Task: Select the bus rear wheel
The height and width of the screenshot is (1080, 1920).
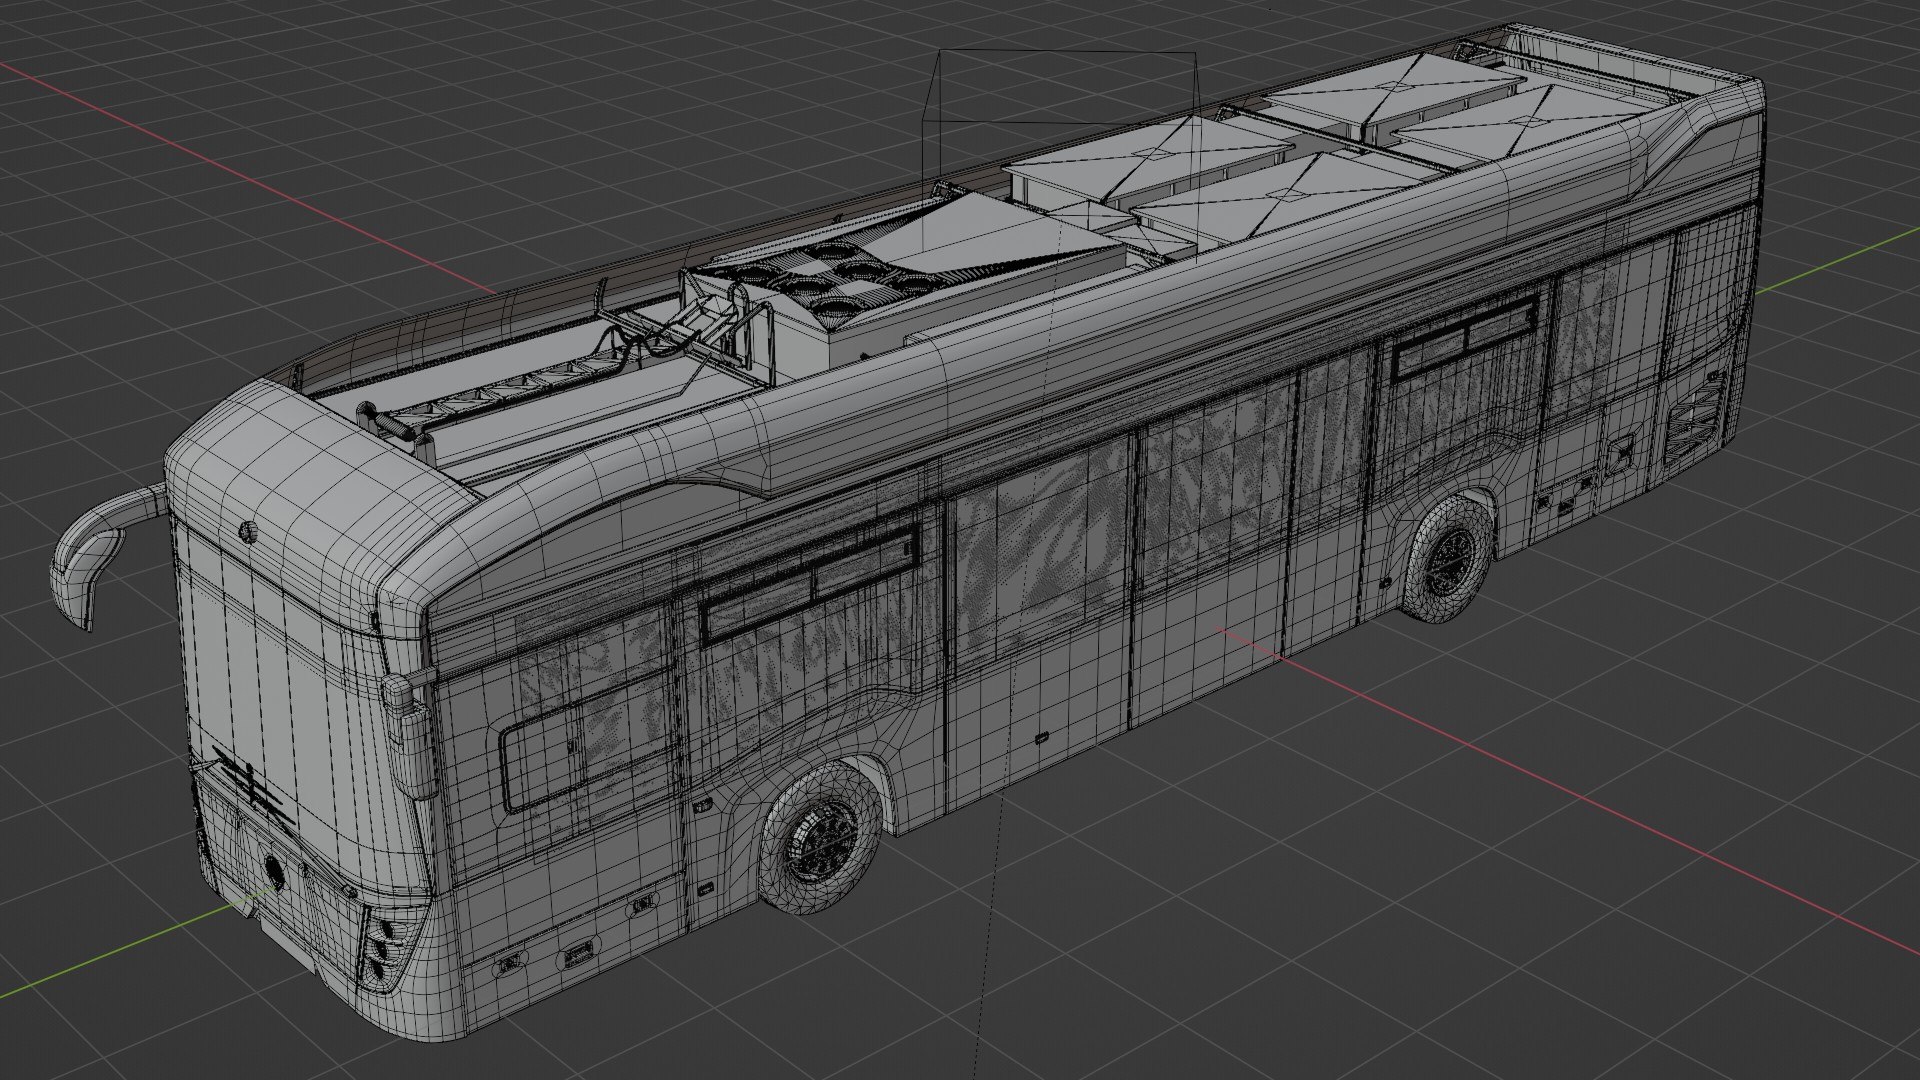Action: pyautogui.click(x=1448, y=560)
